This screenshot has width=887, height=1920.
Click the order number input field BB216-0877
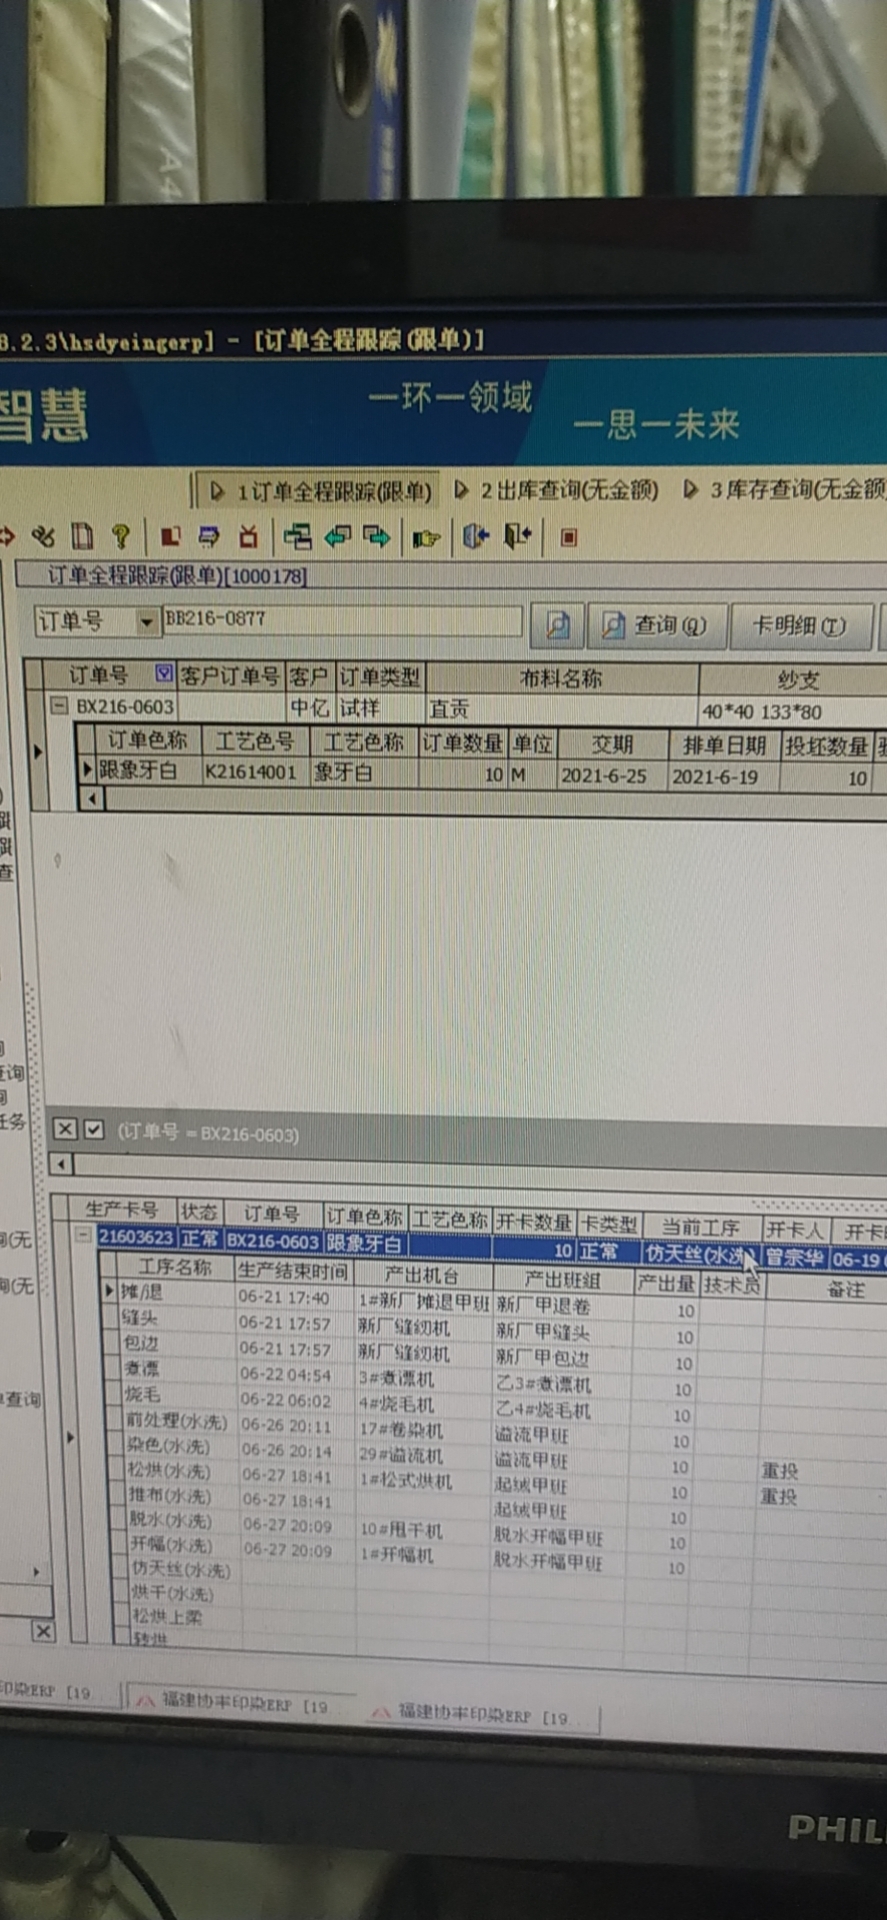342,620
